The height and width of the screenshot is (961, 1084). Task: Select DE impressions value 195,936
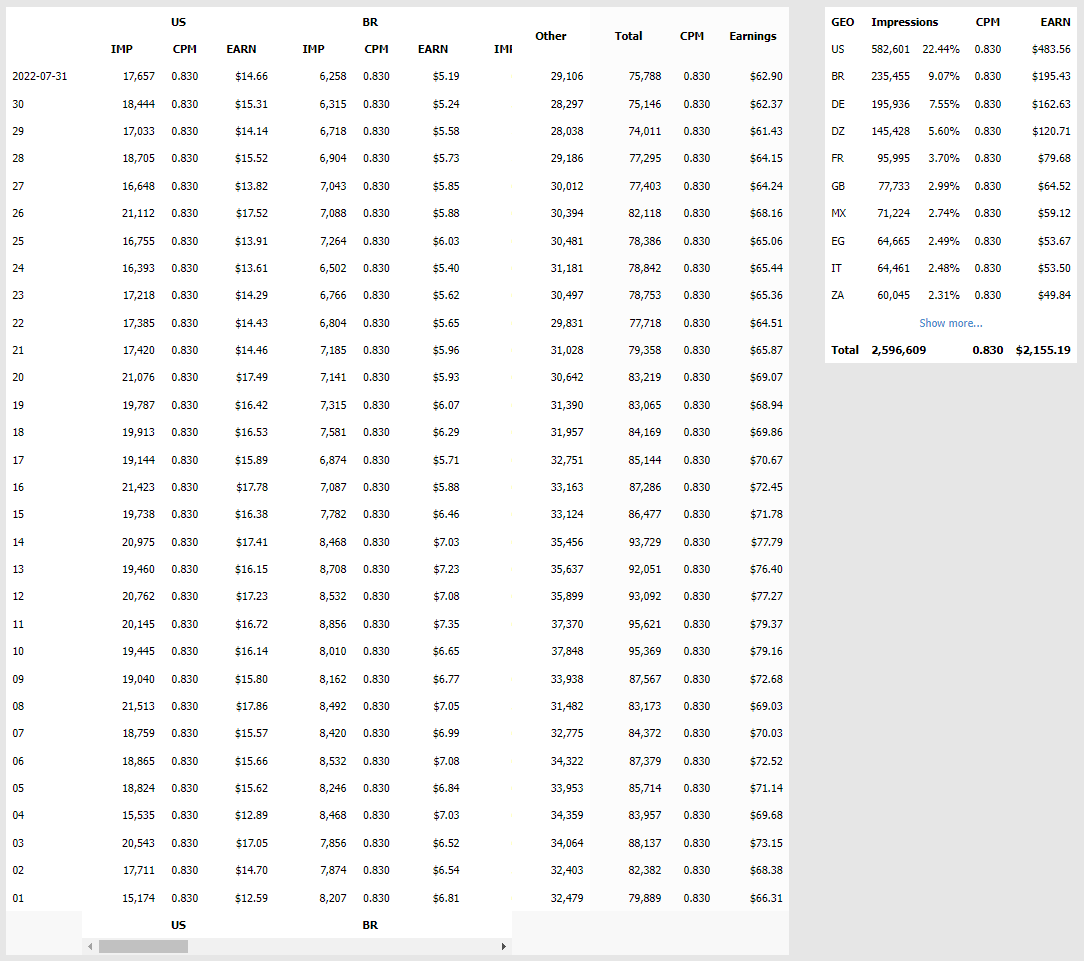890,104
